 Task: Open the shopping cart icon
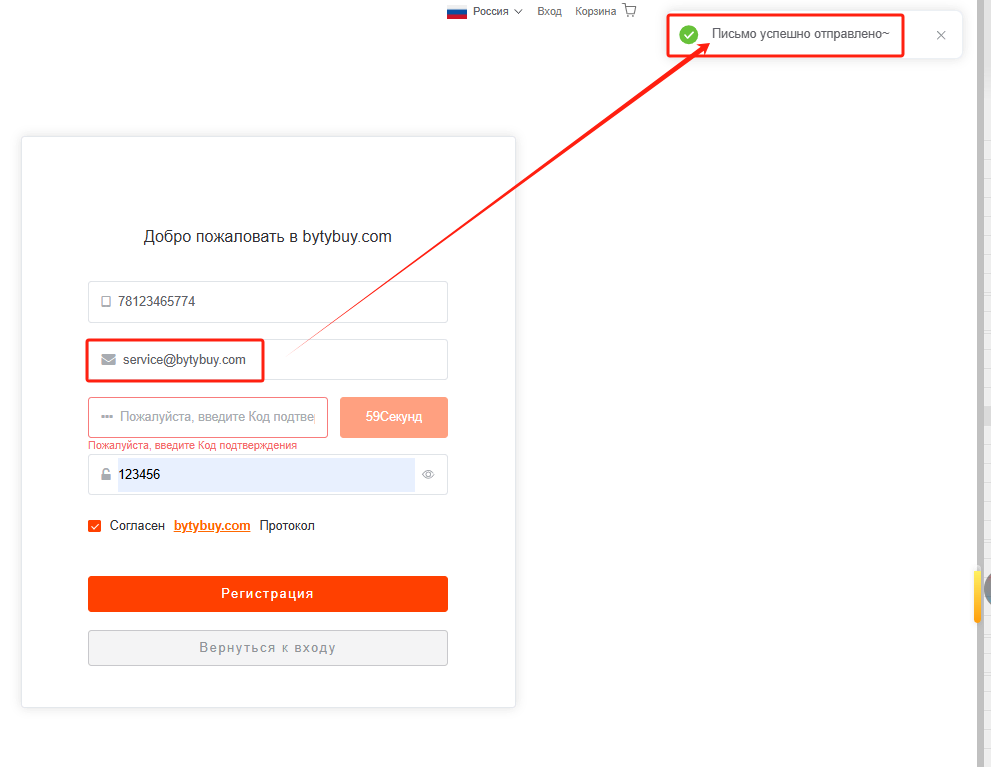[629, 10]
